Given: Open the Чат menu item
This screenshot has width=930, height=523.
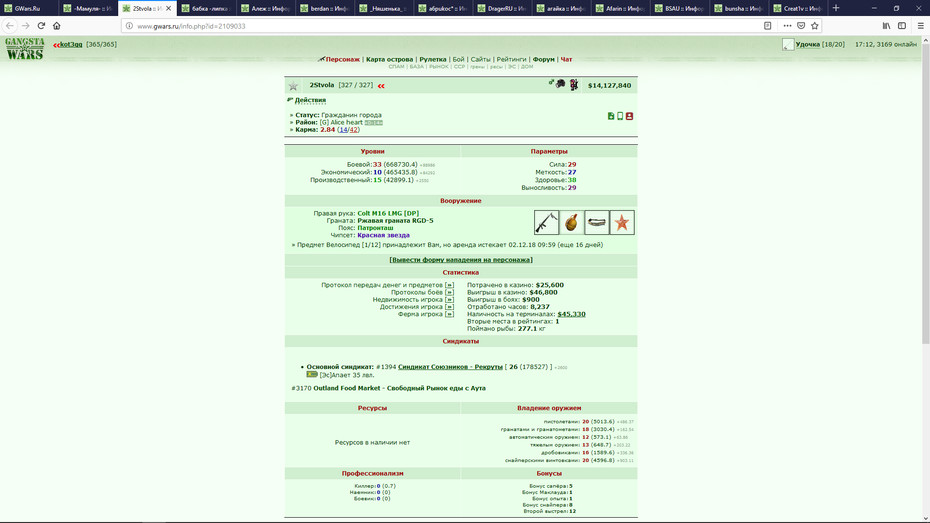Looking at the screenshot, I should [566, 59].
